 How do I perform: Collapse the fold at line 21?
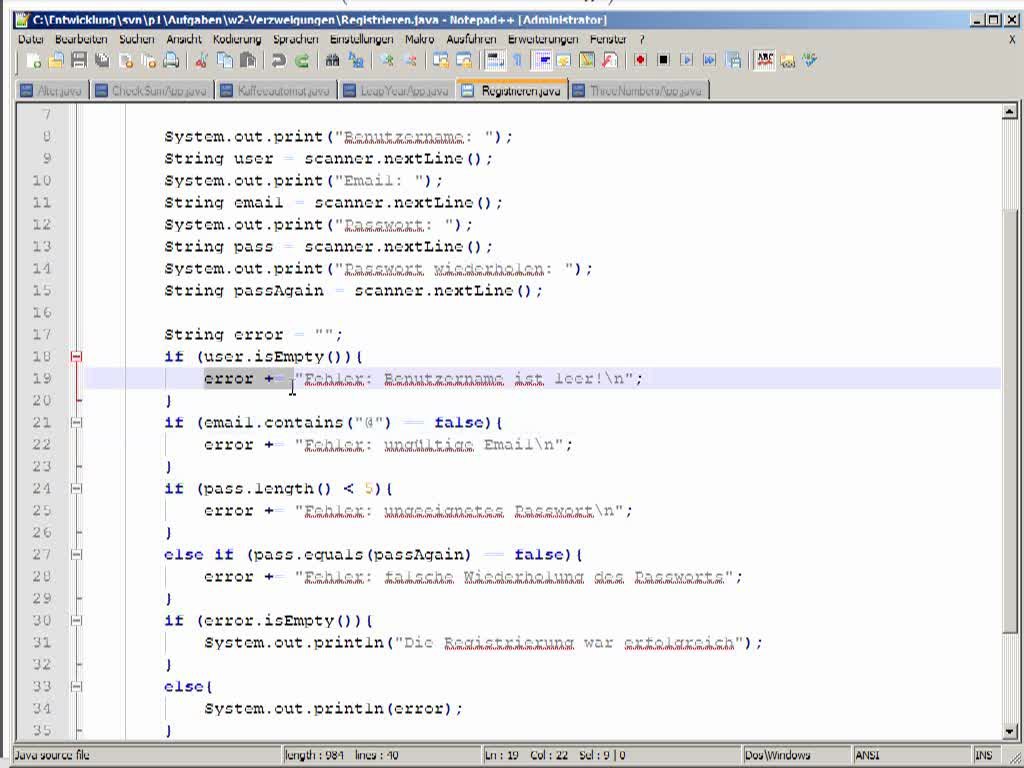coord(76,423)
